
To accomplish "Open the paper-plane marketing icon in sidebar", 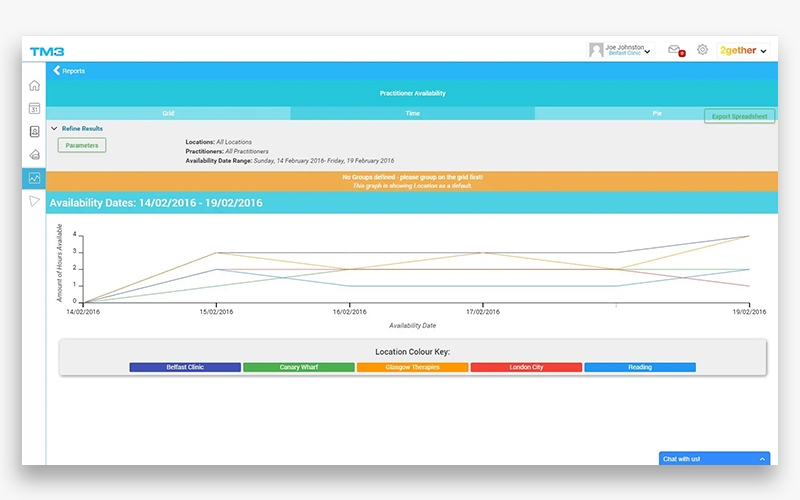I will 34,201.
